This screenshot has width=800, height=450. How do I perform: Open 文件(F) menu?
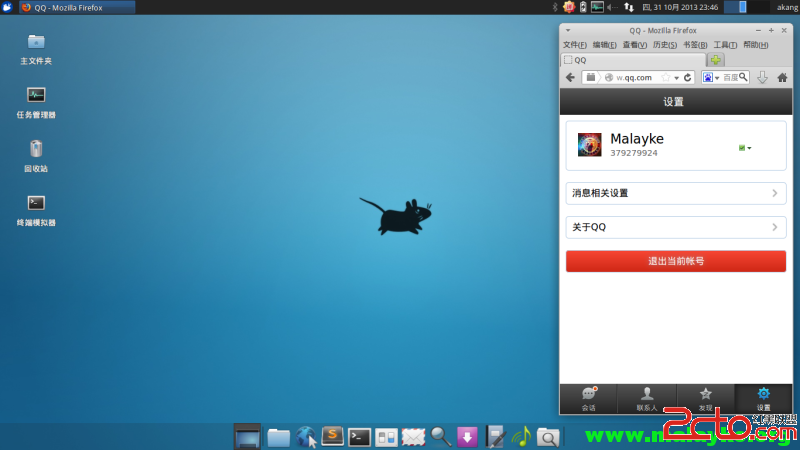click(x=574, y=45)
